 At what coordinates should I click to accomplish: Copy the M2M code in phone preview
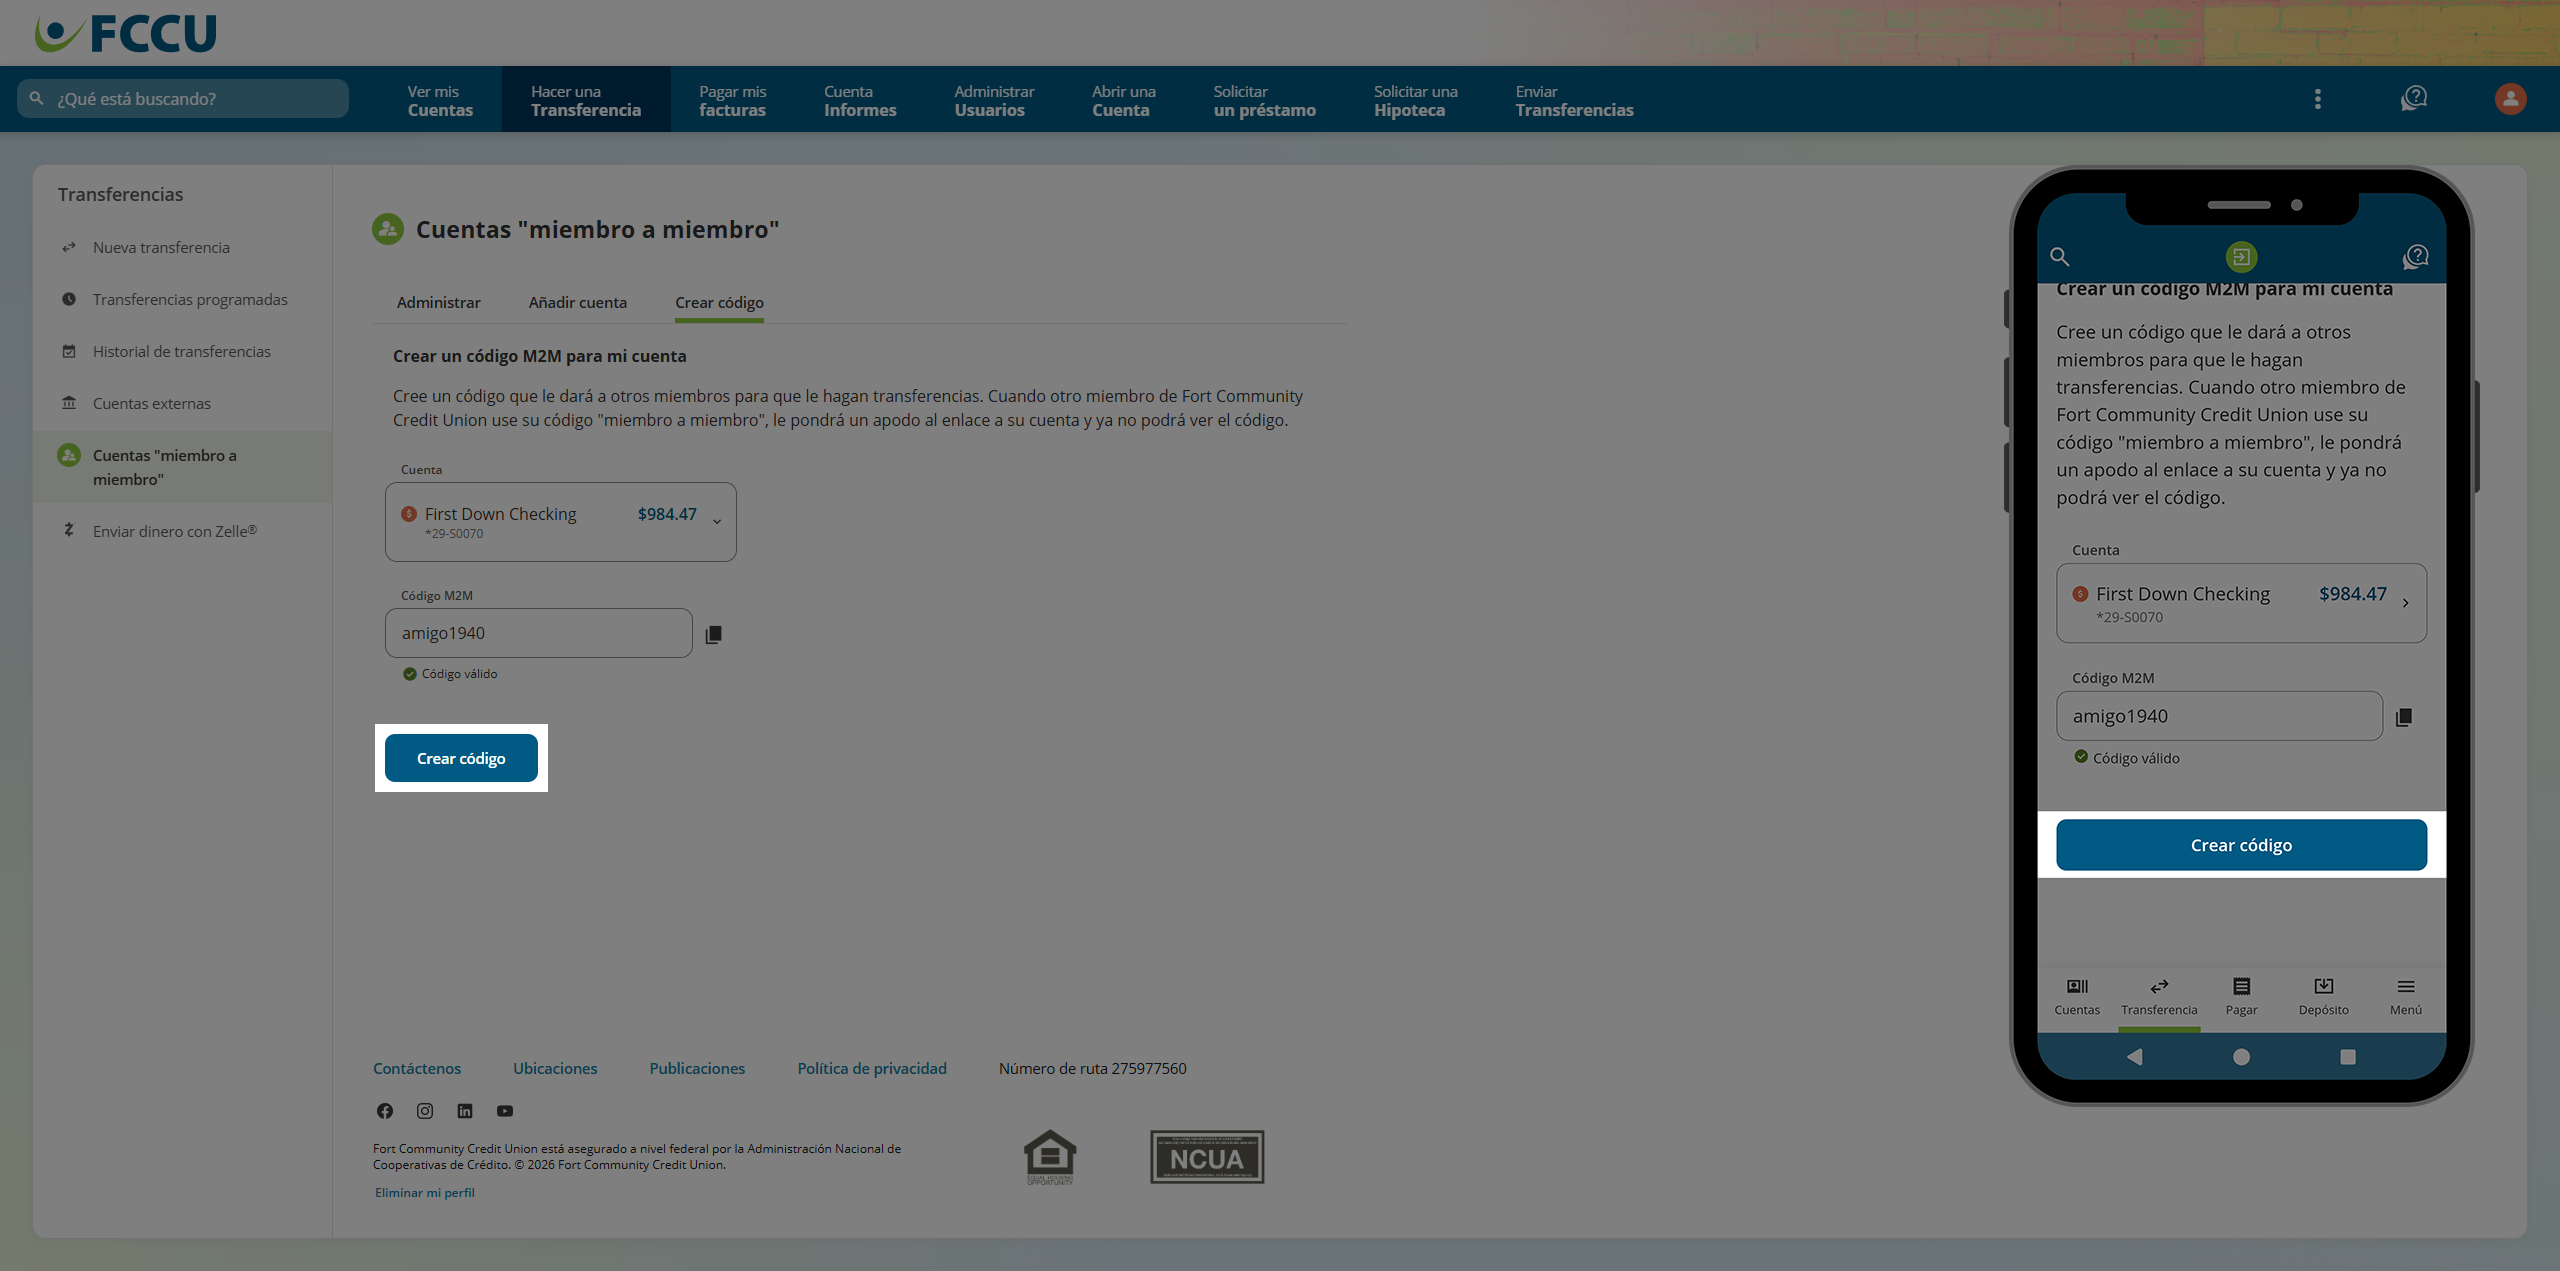pos(2404,717)
